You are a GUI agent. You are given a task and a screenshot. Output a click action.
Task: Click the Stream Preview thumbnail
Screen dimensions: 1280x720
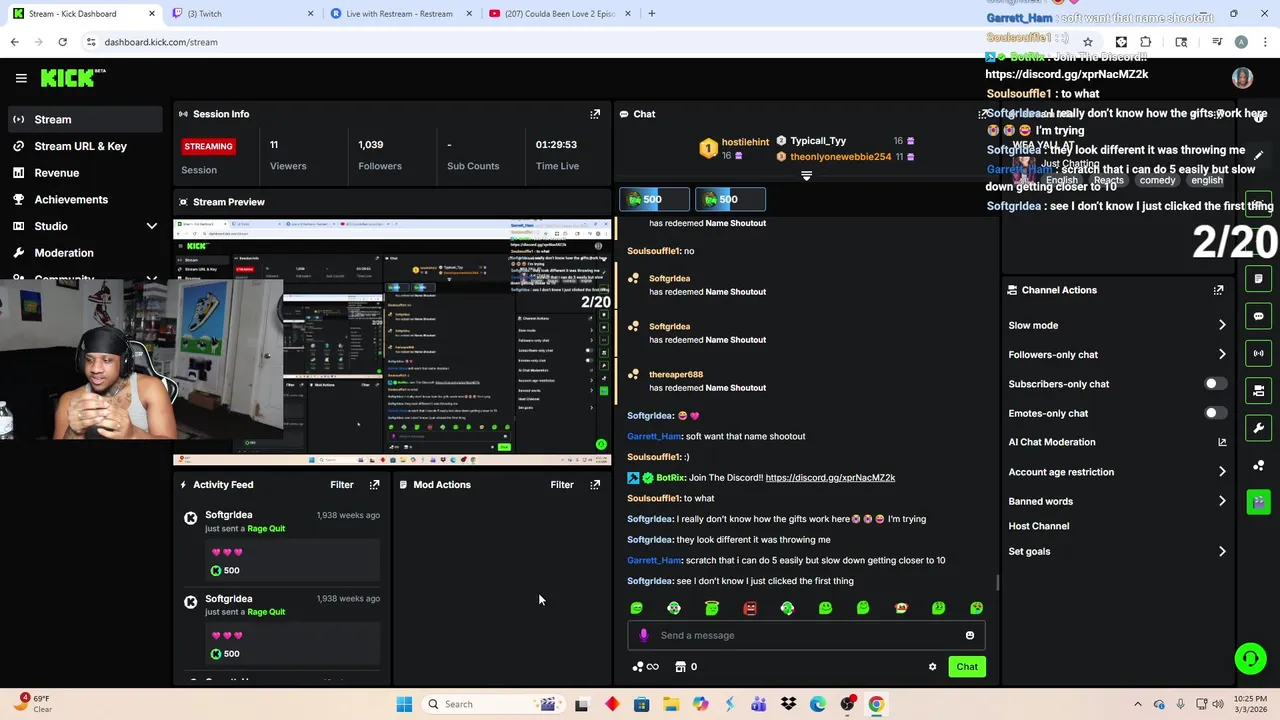coord(392,341)
